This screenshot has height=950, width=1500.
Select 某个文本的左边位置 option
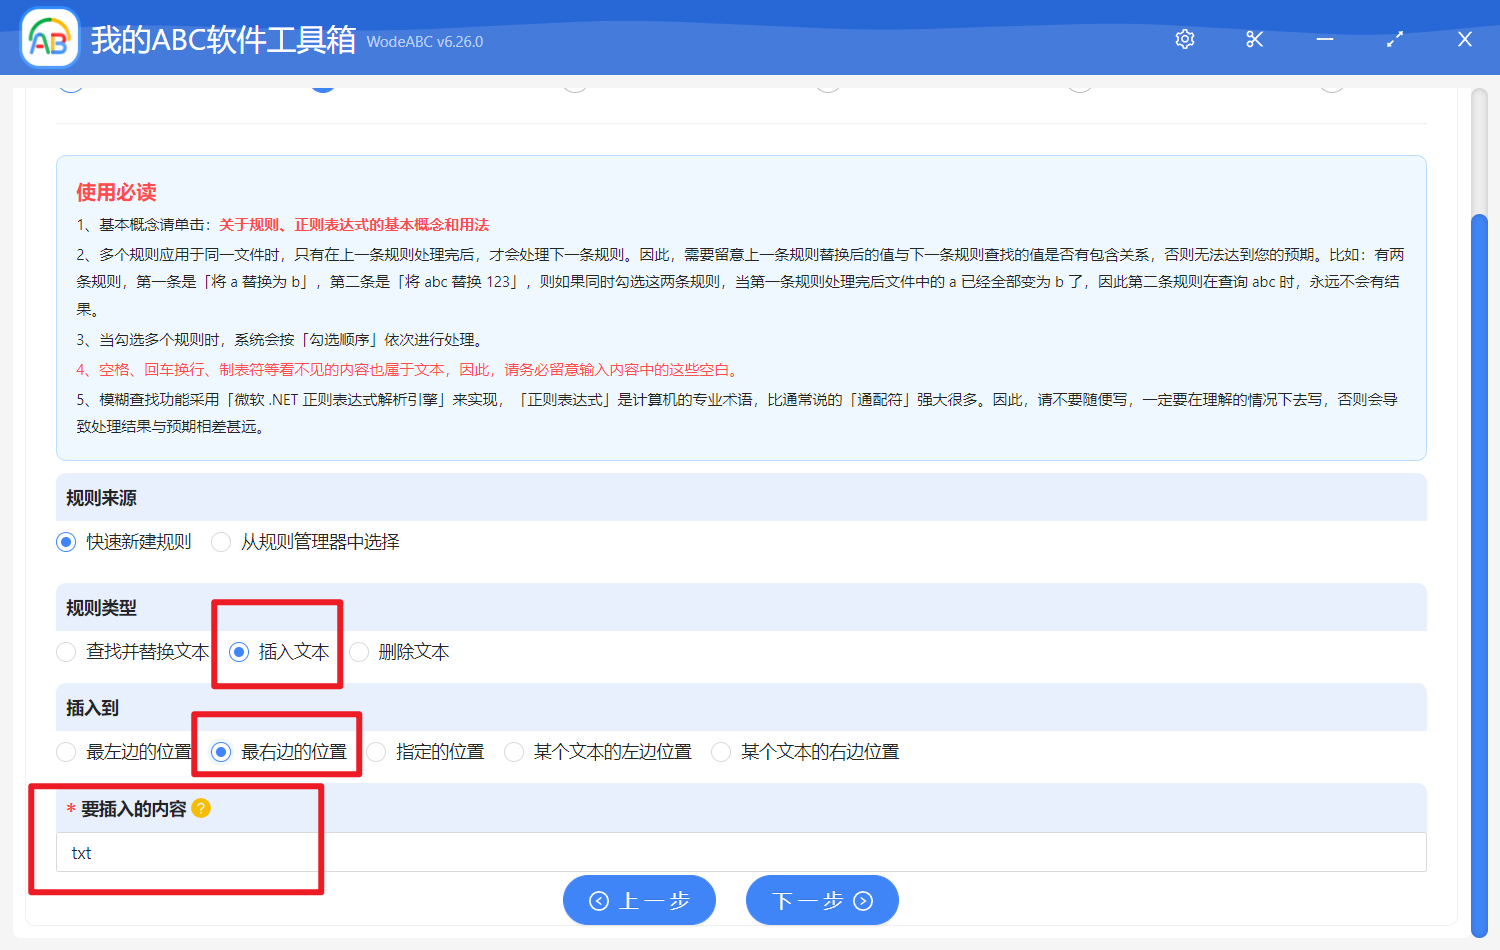(x=513, y=751)
